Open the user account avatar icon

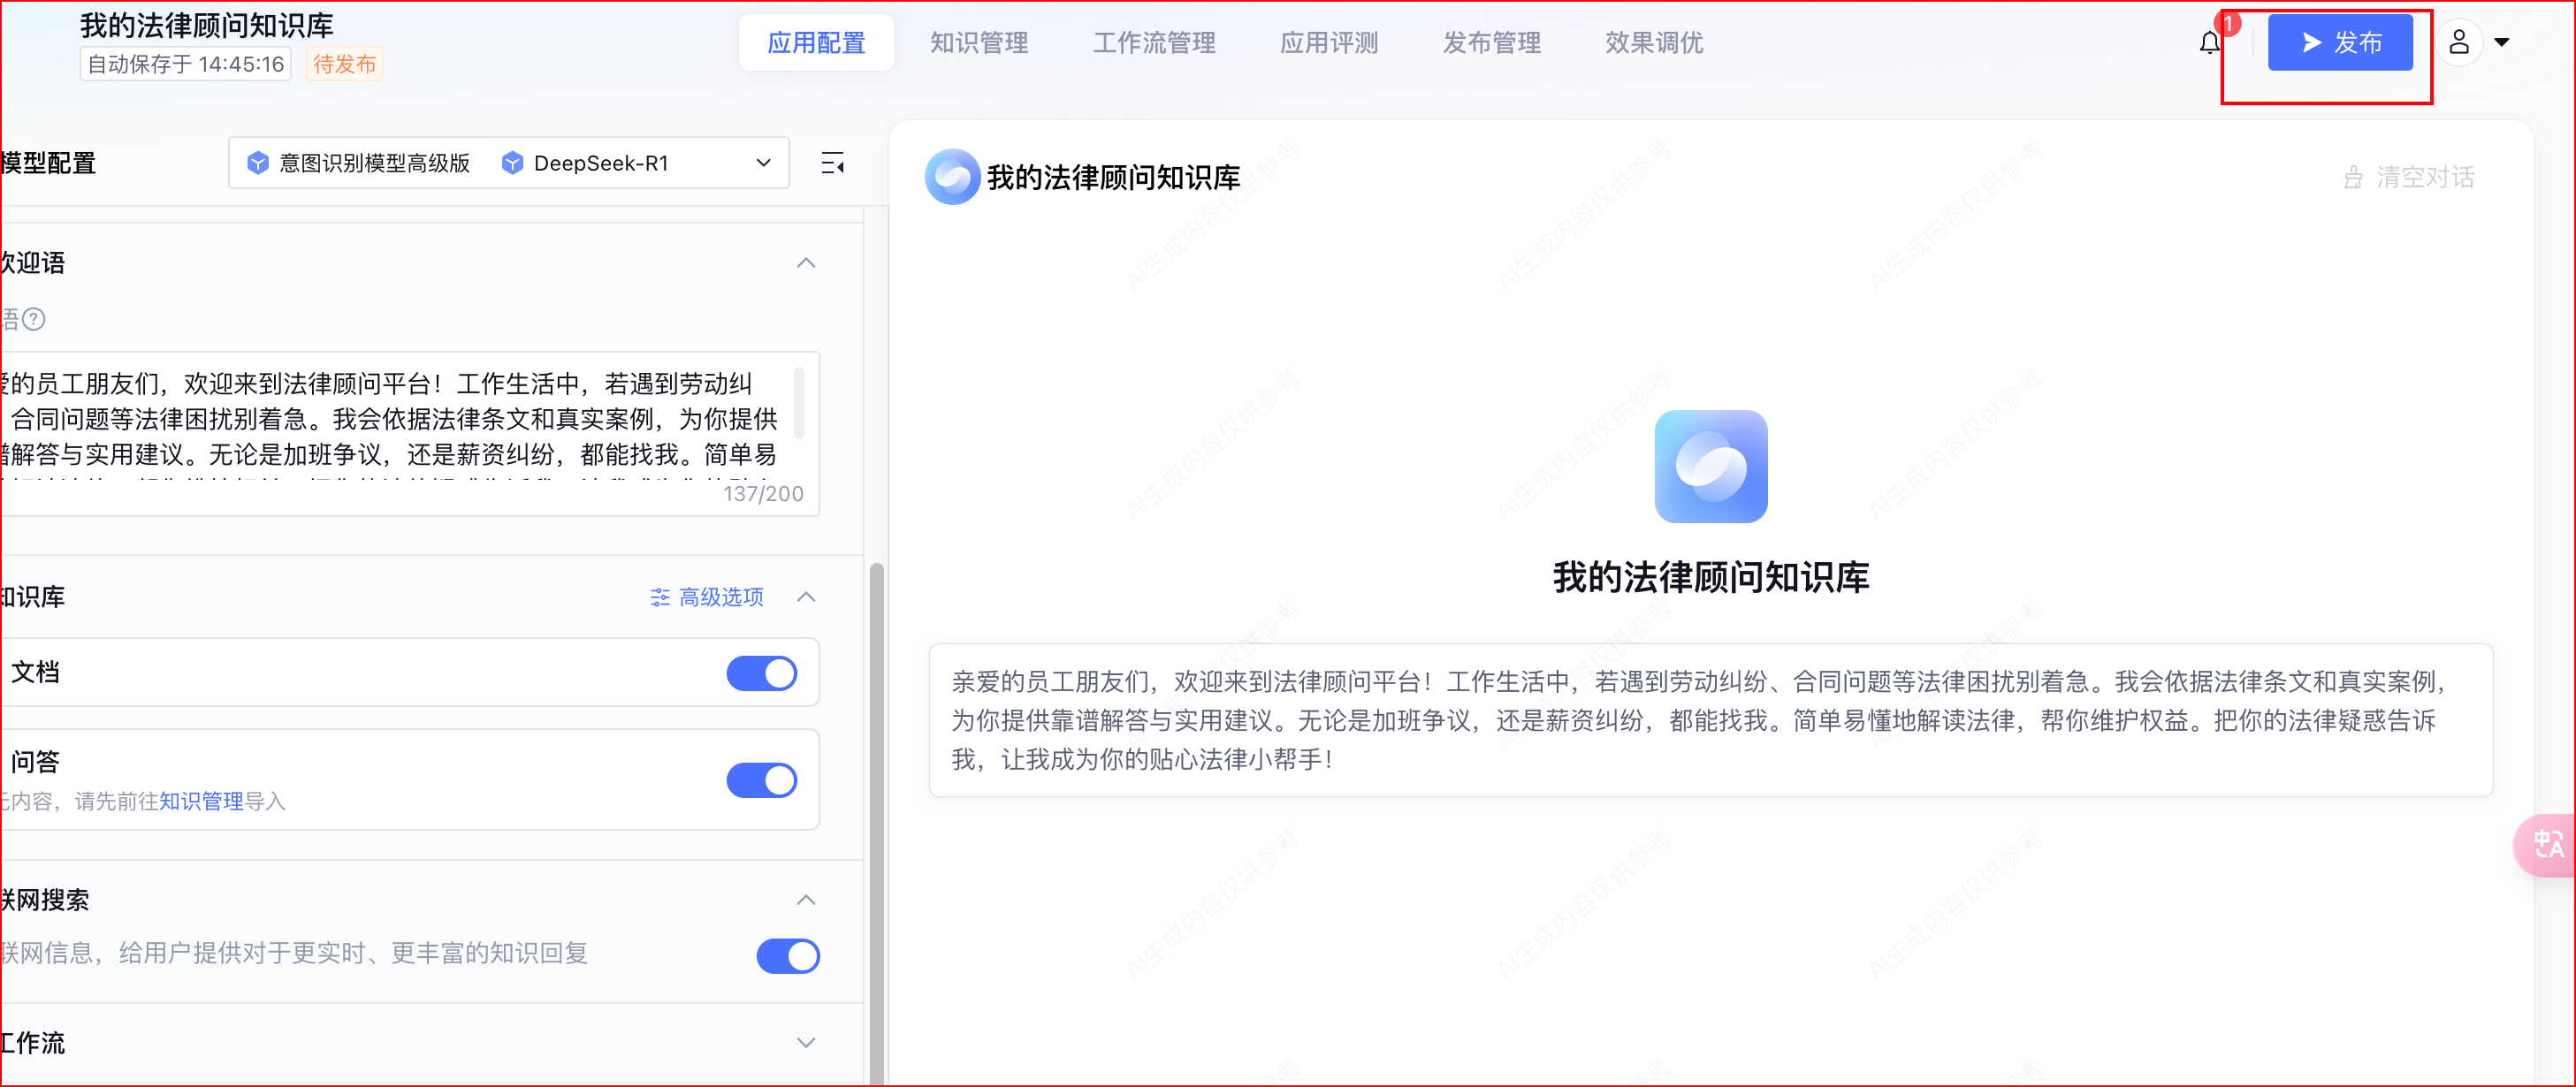(x=2458, y=43)
